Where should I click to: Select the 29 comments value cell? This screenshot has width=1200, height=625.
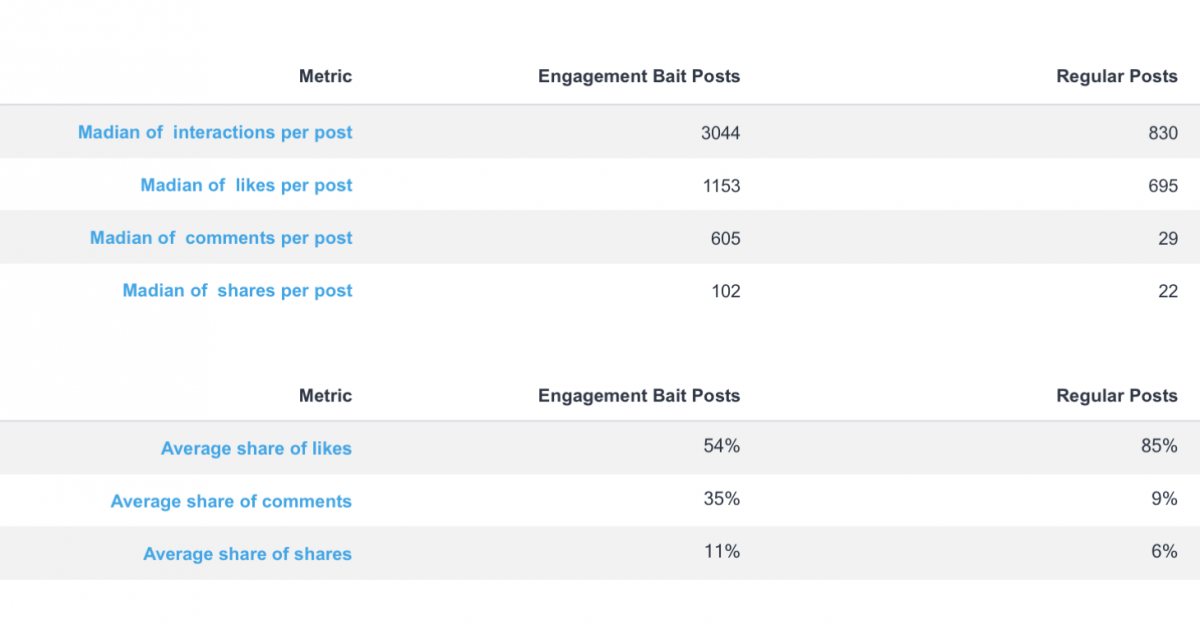pos(1167,238)
